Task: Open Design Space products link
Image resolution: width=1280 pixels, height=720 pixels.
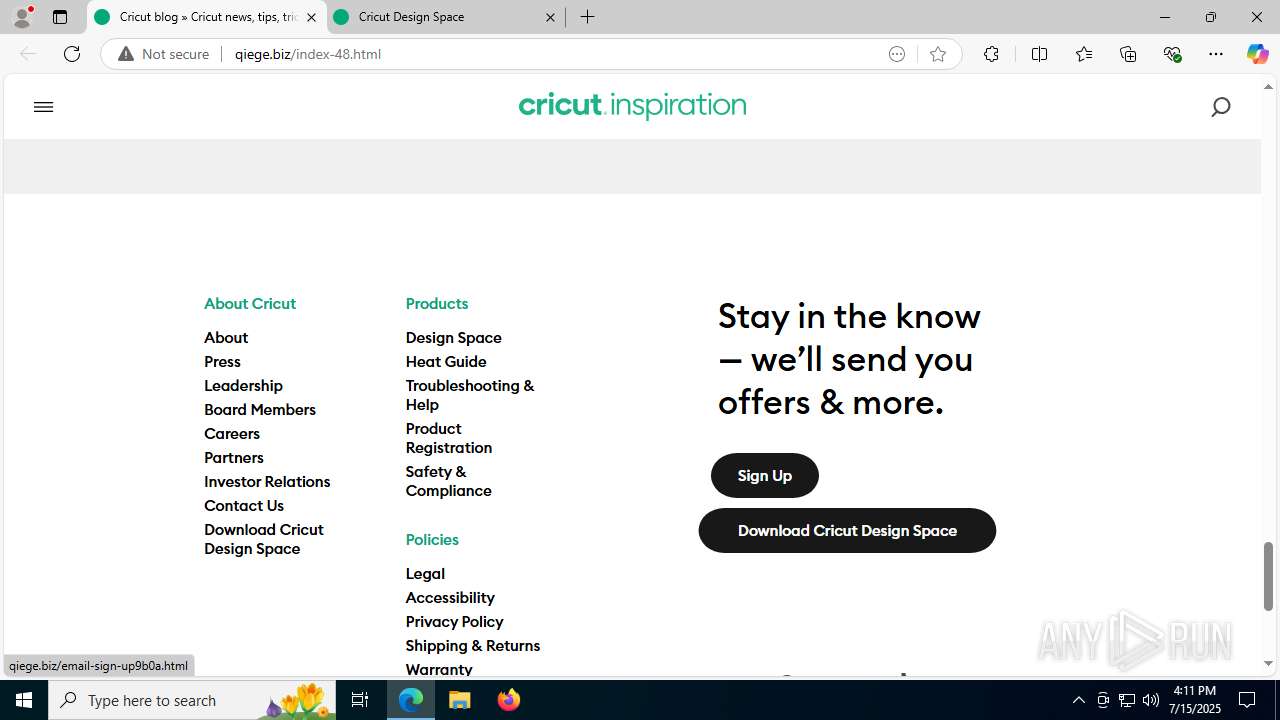Action: pos(454,338)
